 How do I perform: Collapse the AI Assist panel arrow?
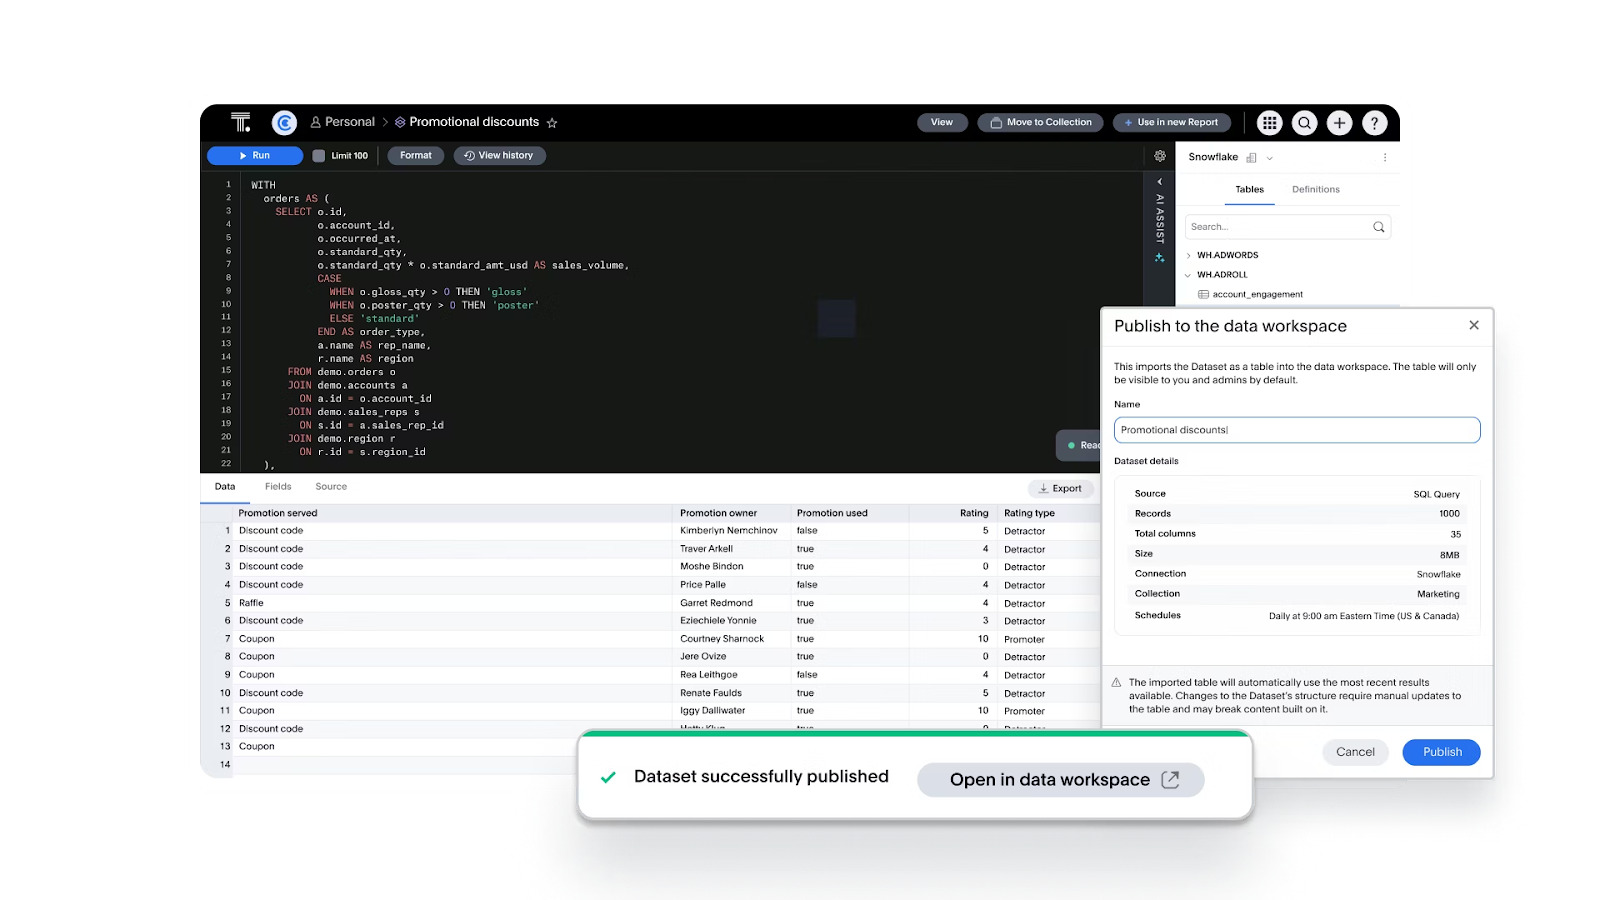(x=1160, y=182)
